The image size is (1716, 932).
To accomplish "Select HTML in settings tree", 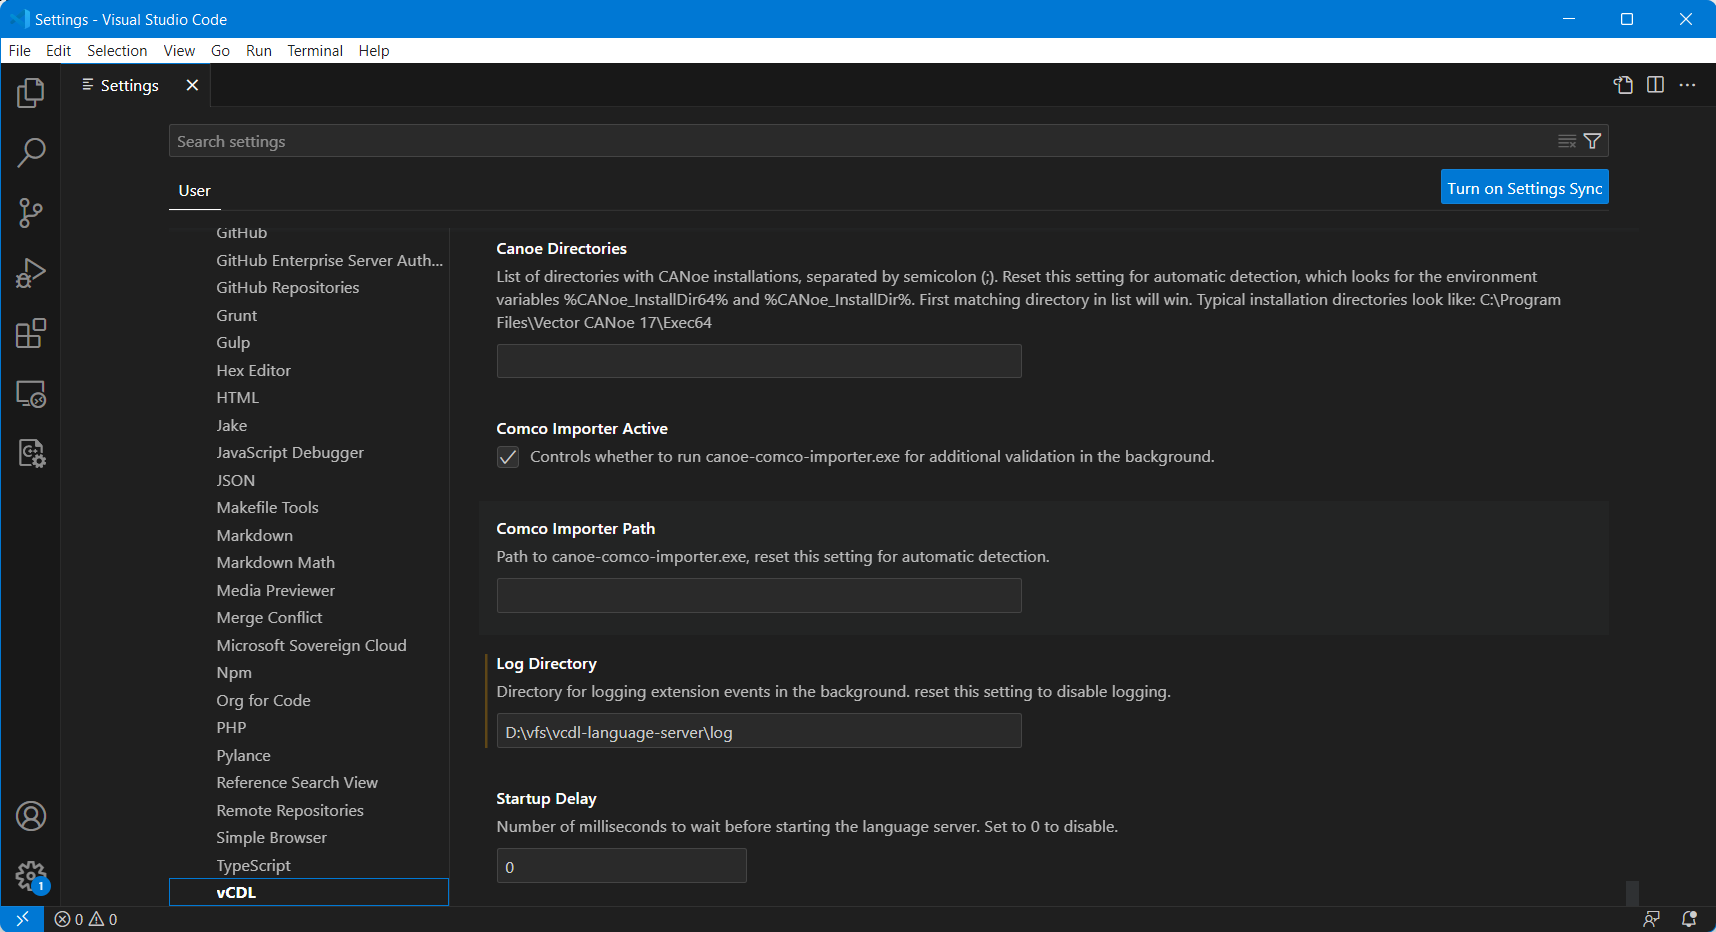I will (x=238, y=397).
